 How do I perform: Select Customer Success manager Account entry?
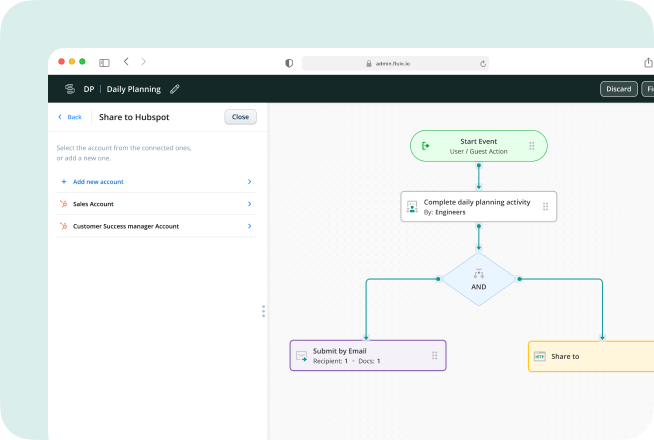pyautogui.click(x=125, y=226)
